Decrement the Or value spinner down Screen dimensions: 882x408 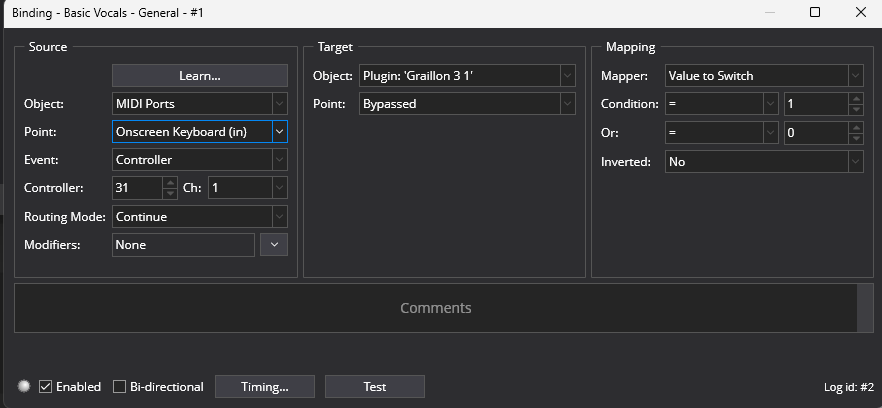click(856, 138)
